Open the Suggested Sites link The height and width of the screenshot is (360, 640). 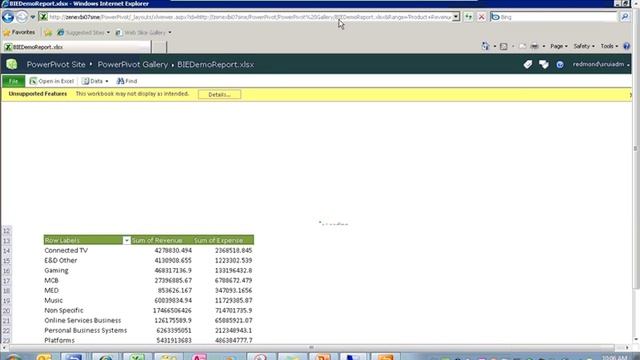tap(84, 32)
